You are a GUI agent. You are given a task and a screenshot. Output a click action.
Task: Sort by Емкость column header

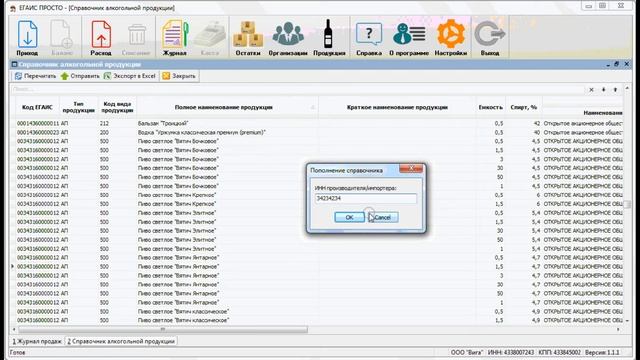coord(491,107)
